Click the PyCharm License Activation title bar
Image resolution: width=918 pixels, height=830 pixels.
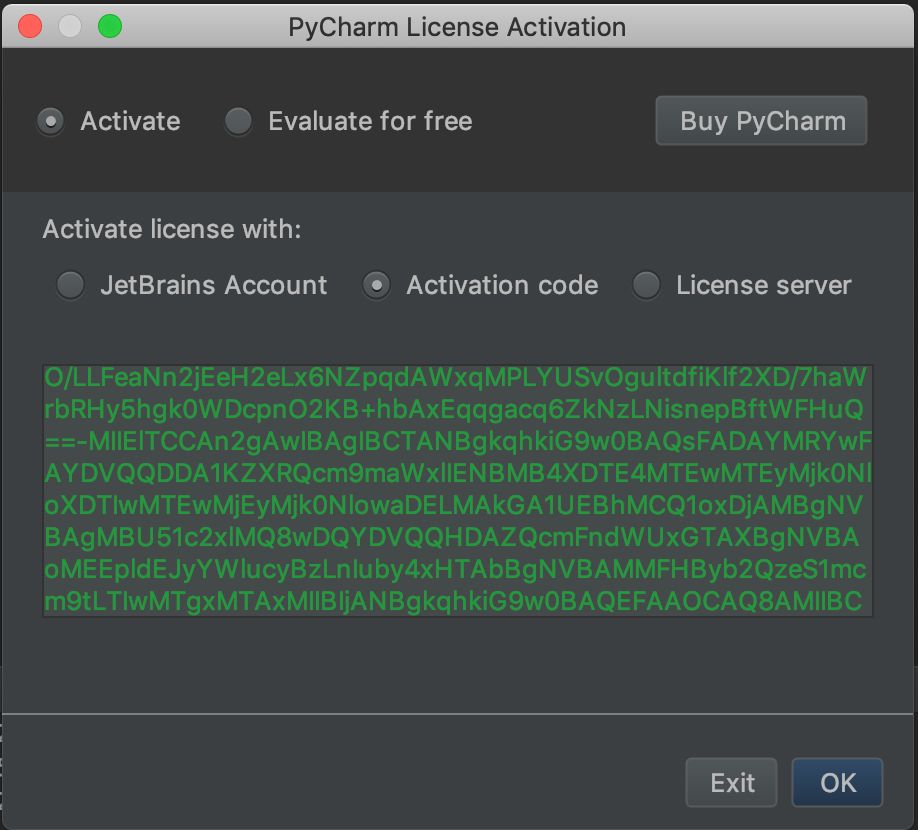(x=458, y=27)
